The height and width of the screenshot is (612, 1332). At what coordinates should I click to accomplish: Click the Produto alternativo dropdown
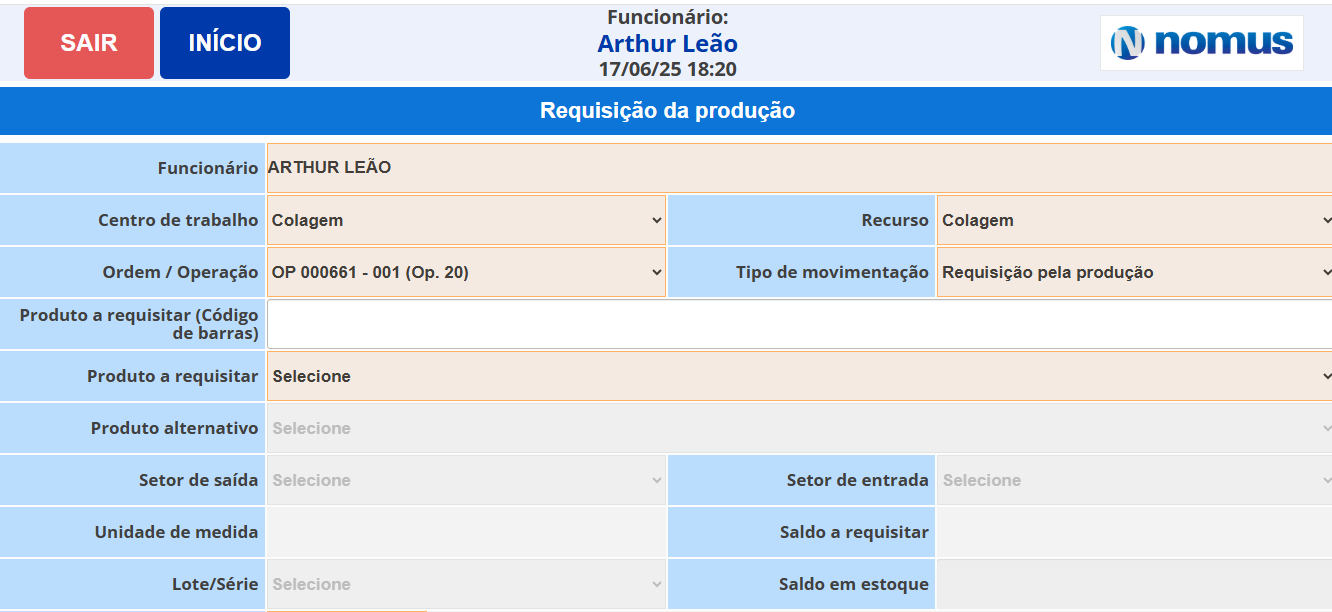[x=798, y=428]
